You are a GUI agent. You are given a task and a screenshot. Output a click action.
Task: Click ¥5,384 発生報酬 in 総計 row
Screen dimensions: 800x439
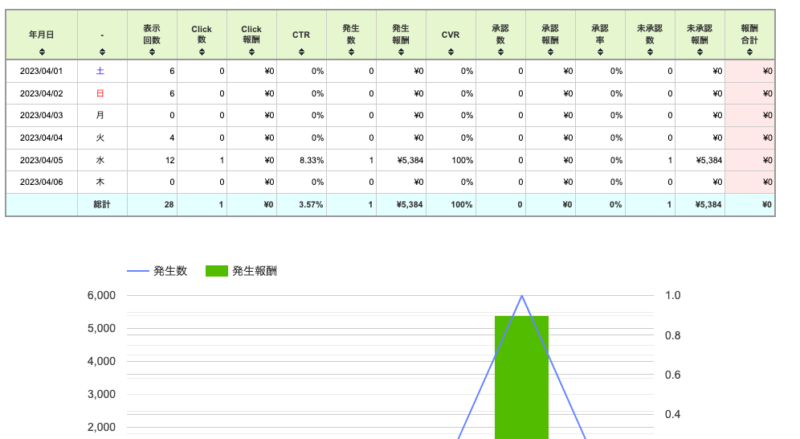click(410, 205)
